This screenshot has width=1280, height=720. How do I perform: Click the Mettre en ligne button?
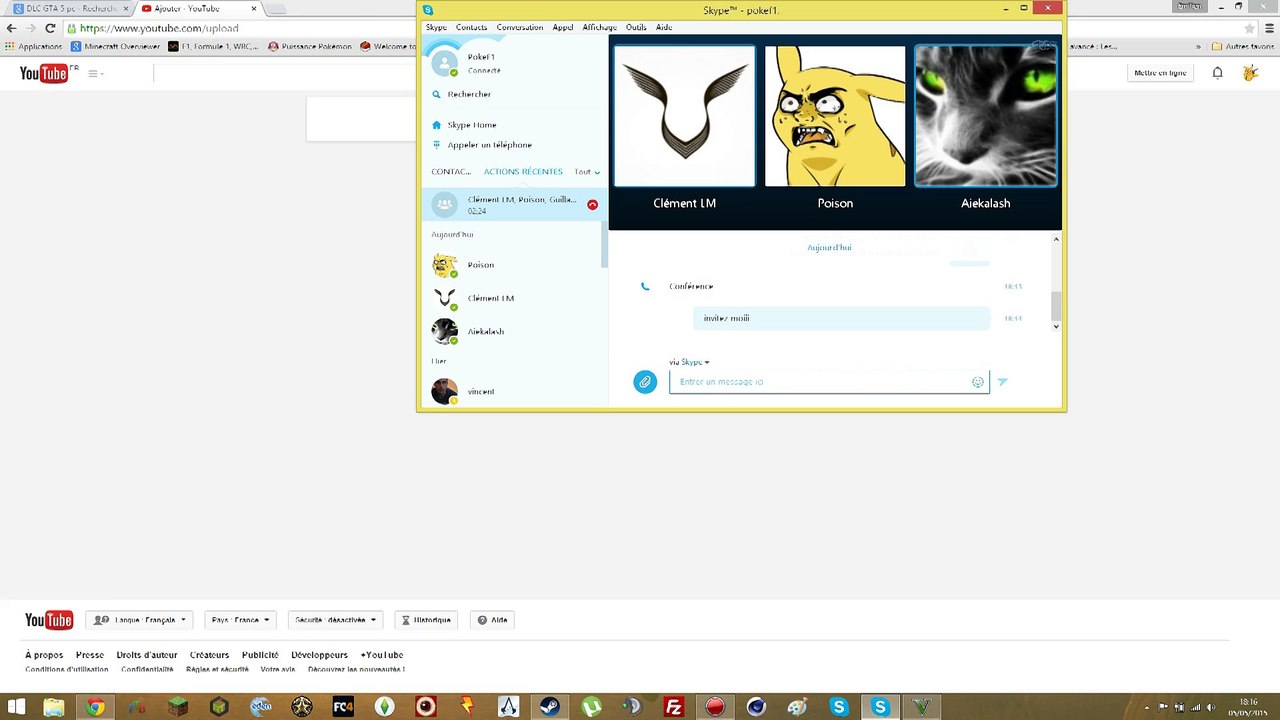[x=1160, y=73]
